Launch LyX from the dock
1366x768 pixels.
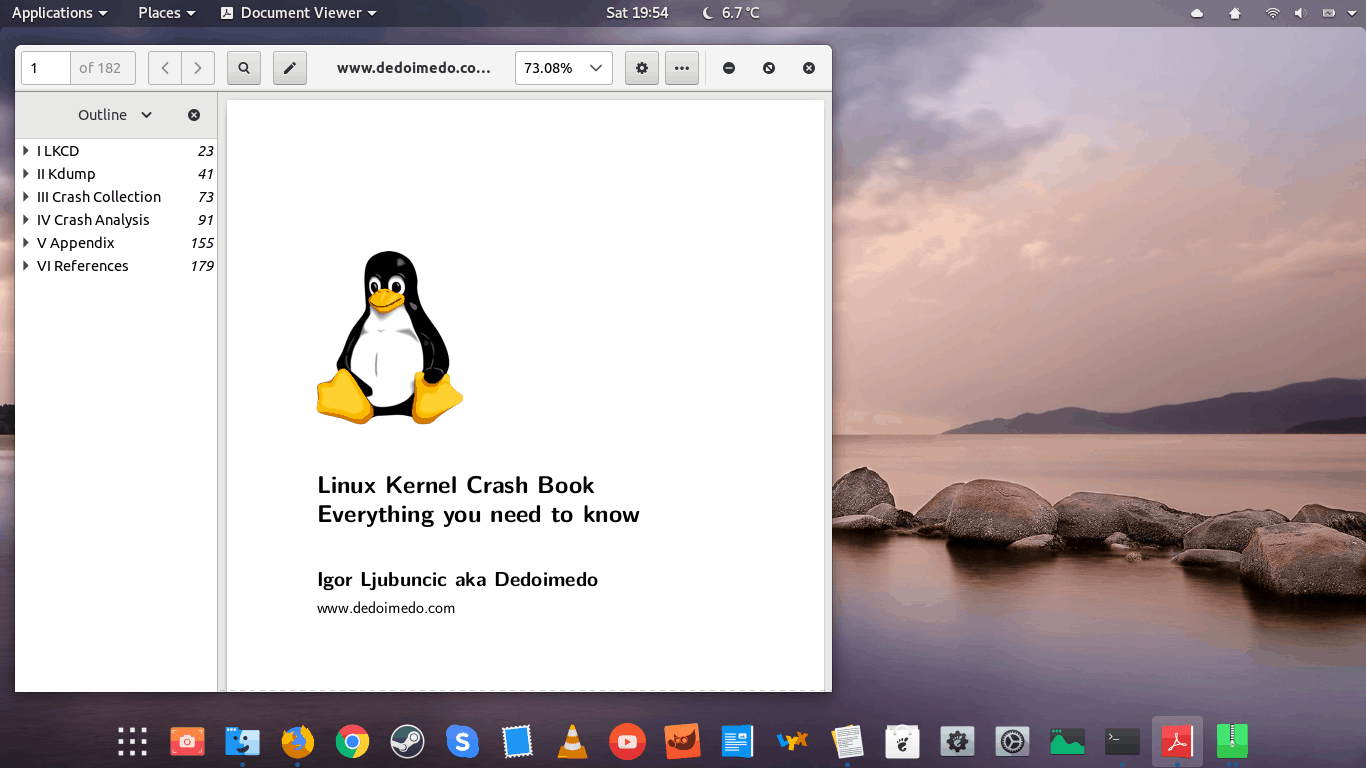pyautogui.click(x=792, y=741)
